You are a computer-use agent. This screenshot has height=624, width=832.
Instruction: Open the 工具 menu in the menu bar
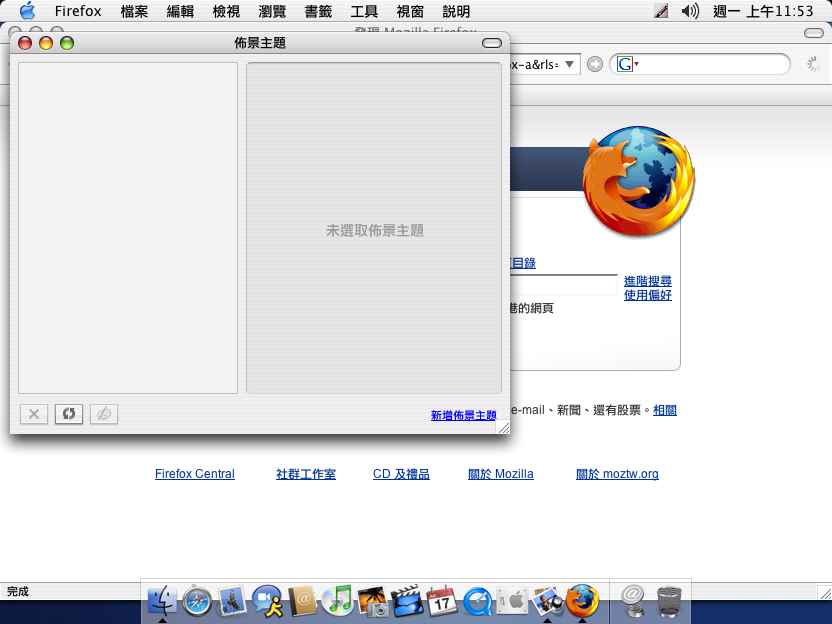point(364,11)
